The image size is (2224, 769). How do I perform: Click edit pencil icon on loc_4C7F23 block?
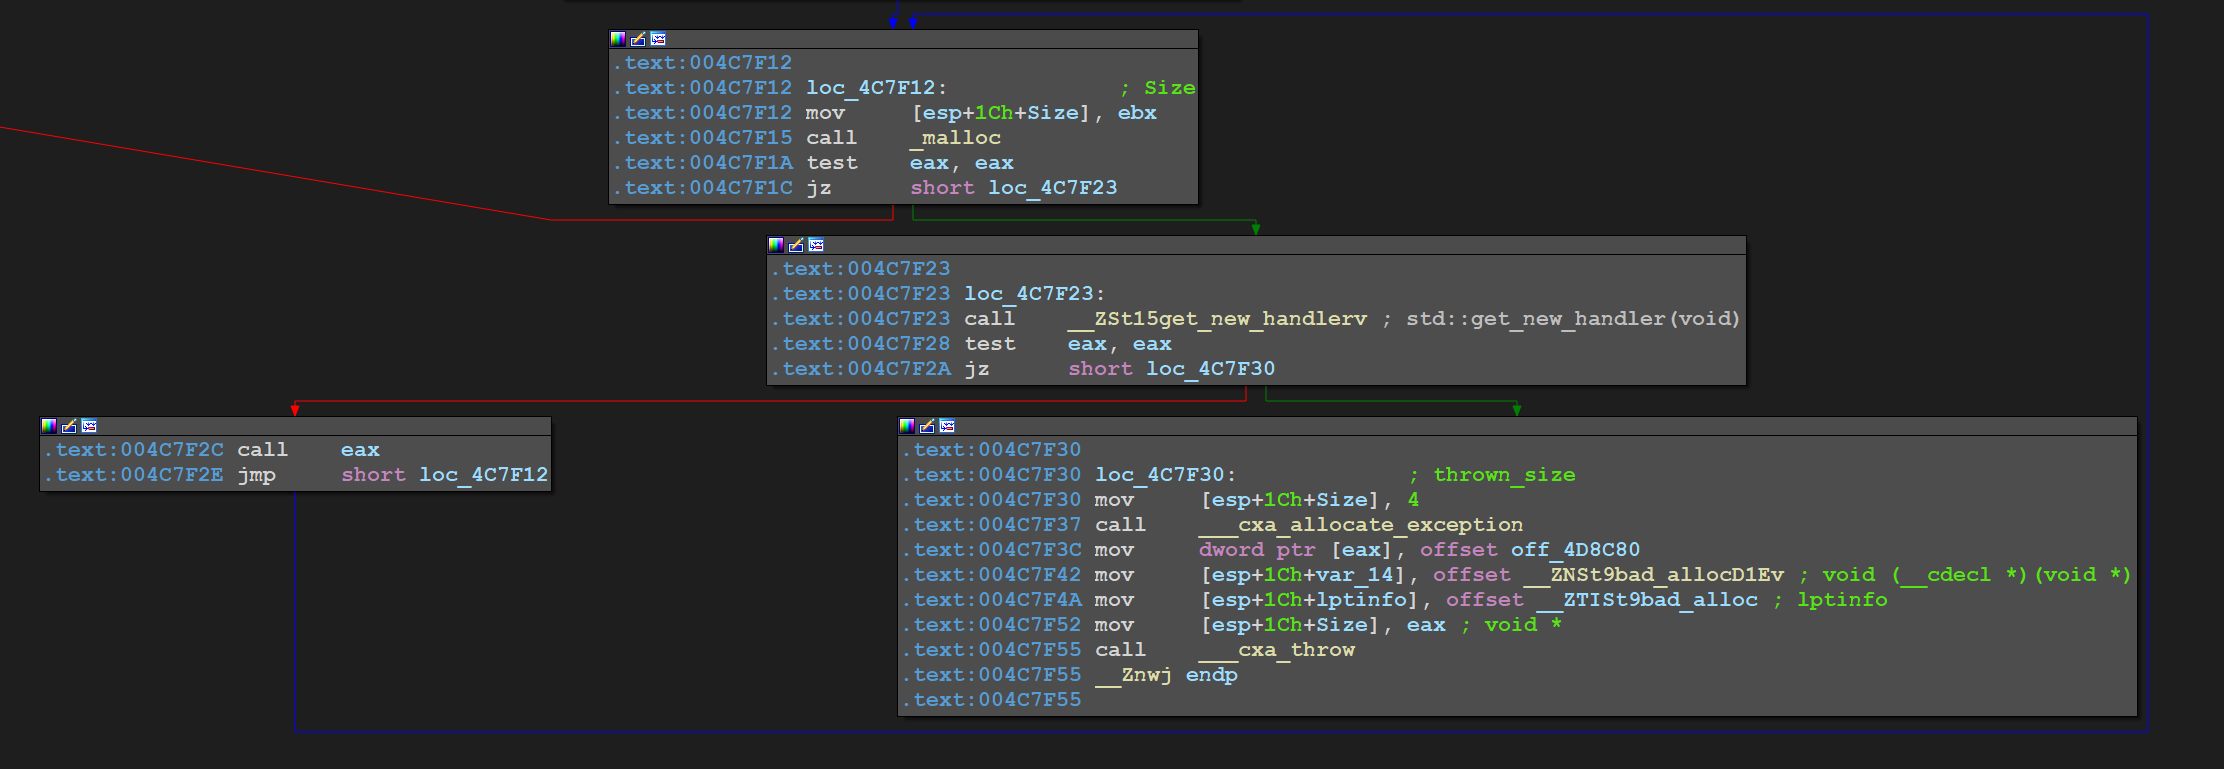click(796, 245)
